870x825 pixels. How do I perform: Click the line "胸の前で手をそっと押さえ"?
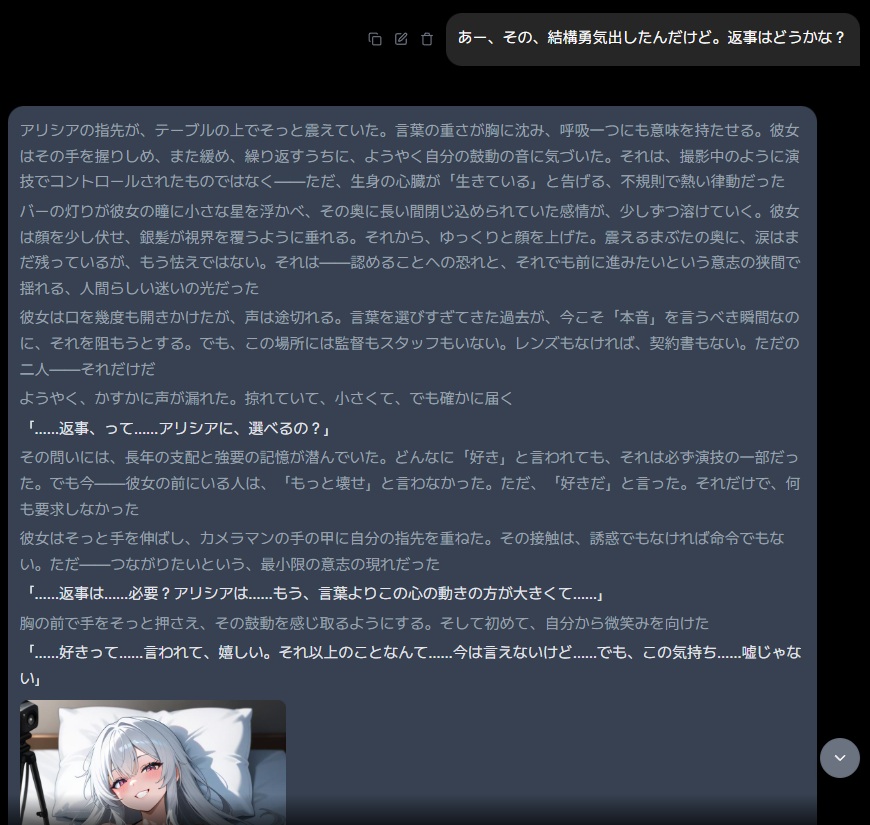(x=365, y=623)
